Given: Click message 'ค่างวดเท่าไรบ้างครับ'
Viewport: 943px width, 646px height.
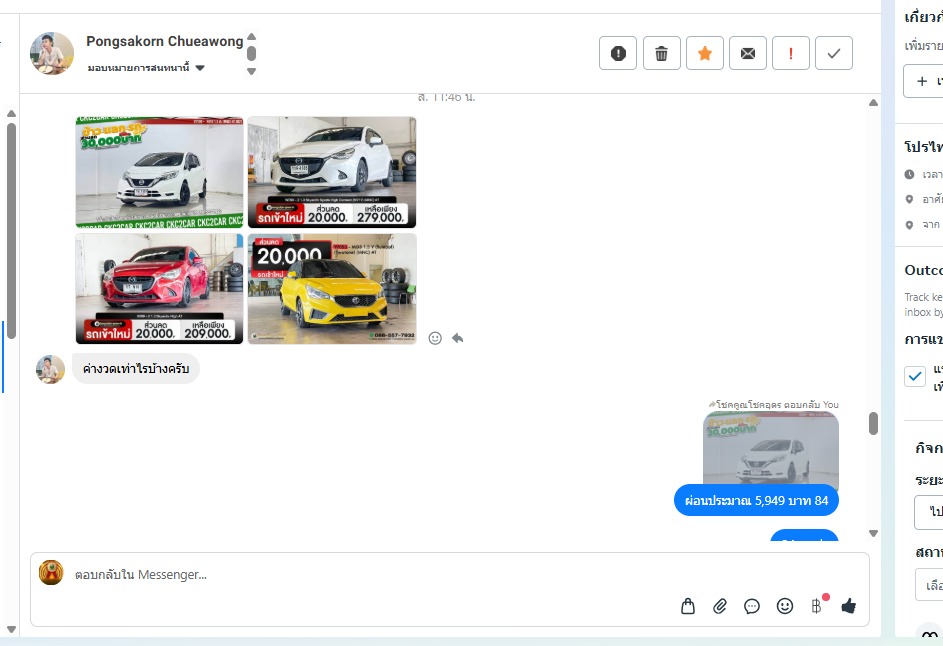Looking at the screenshot, I should pyautogui.click(x=136, y=369).
